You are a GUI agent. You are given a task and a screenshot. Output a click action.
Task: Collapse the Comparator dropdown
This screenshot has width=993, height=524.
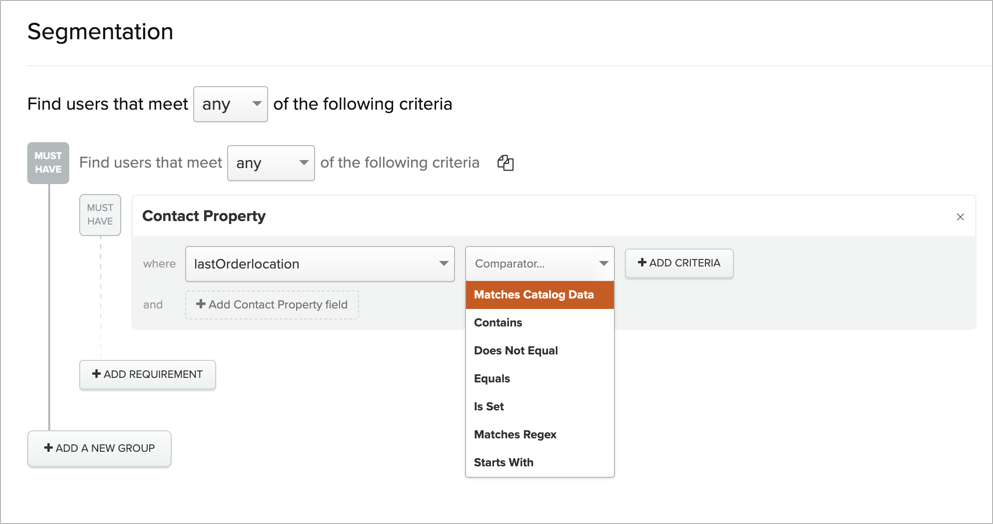[x=539, y=264]
